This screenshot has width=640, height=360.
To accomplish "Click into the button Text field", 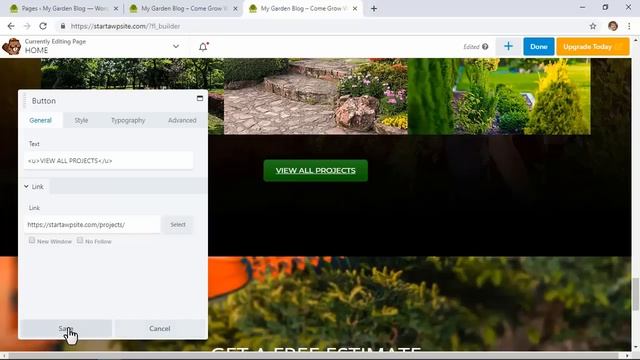I will (108, 161).
